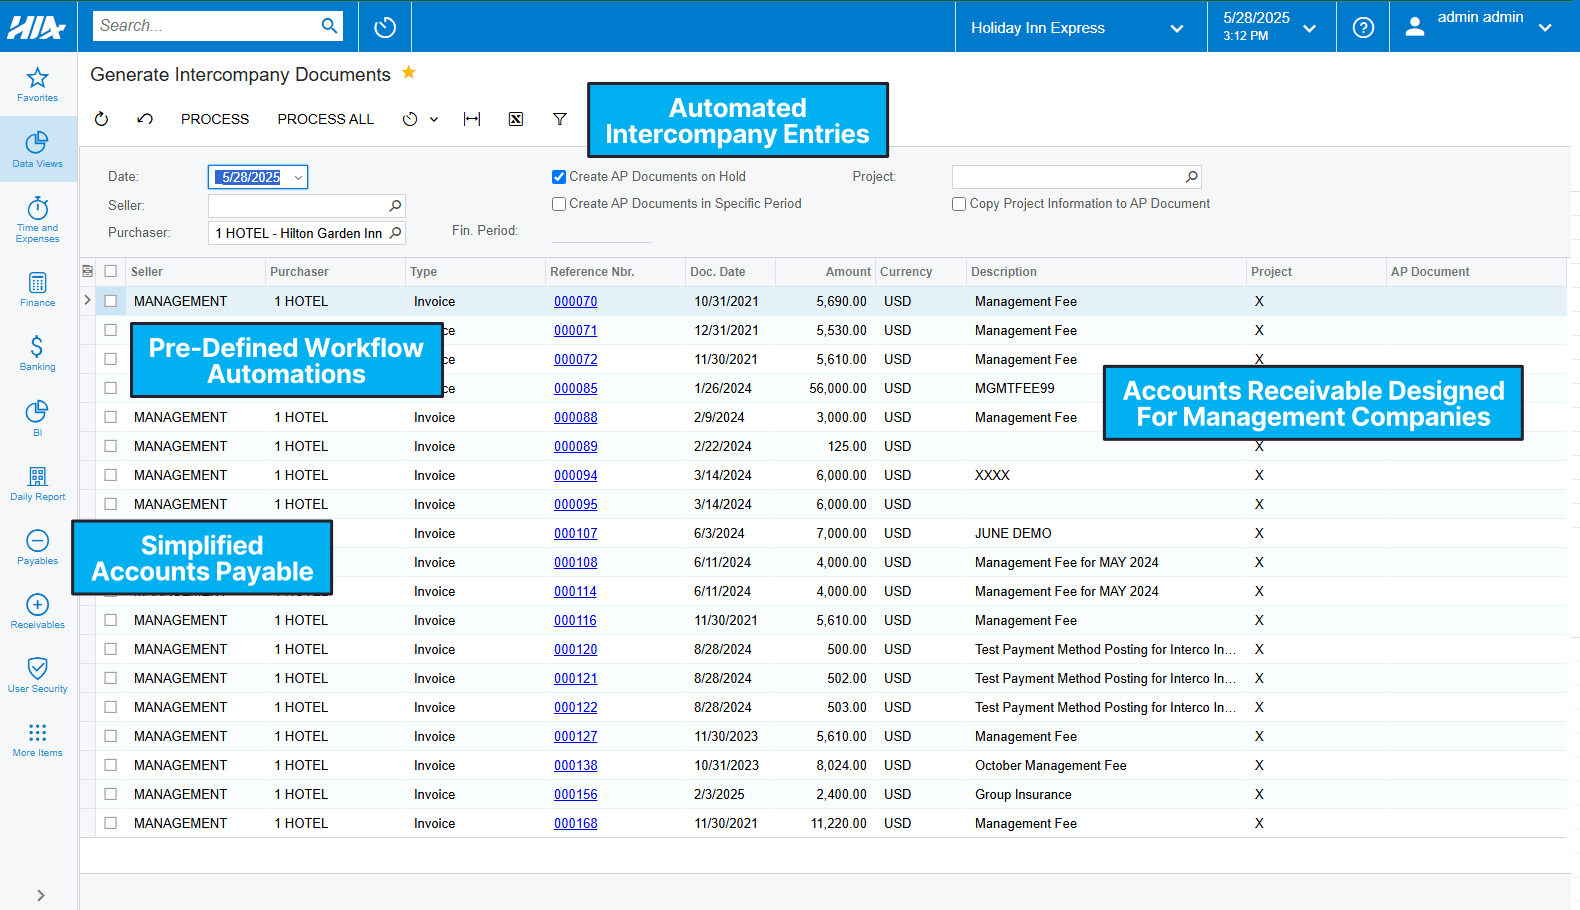Export to Excel icon
Viewport: 1580px width, 910px height.
coord(516,119)
